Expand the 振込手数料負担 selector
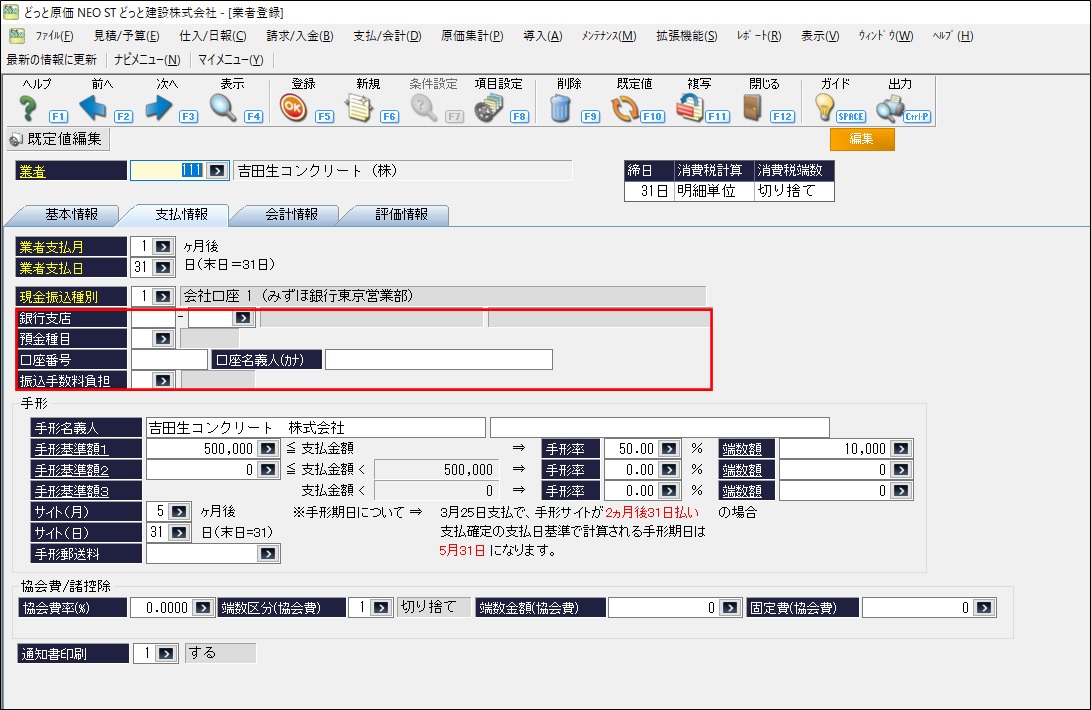Screen dimensions: 1091x710 tap(164, 380)
